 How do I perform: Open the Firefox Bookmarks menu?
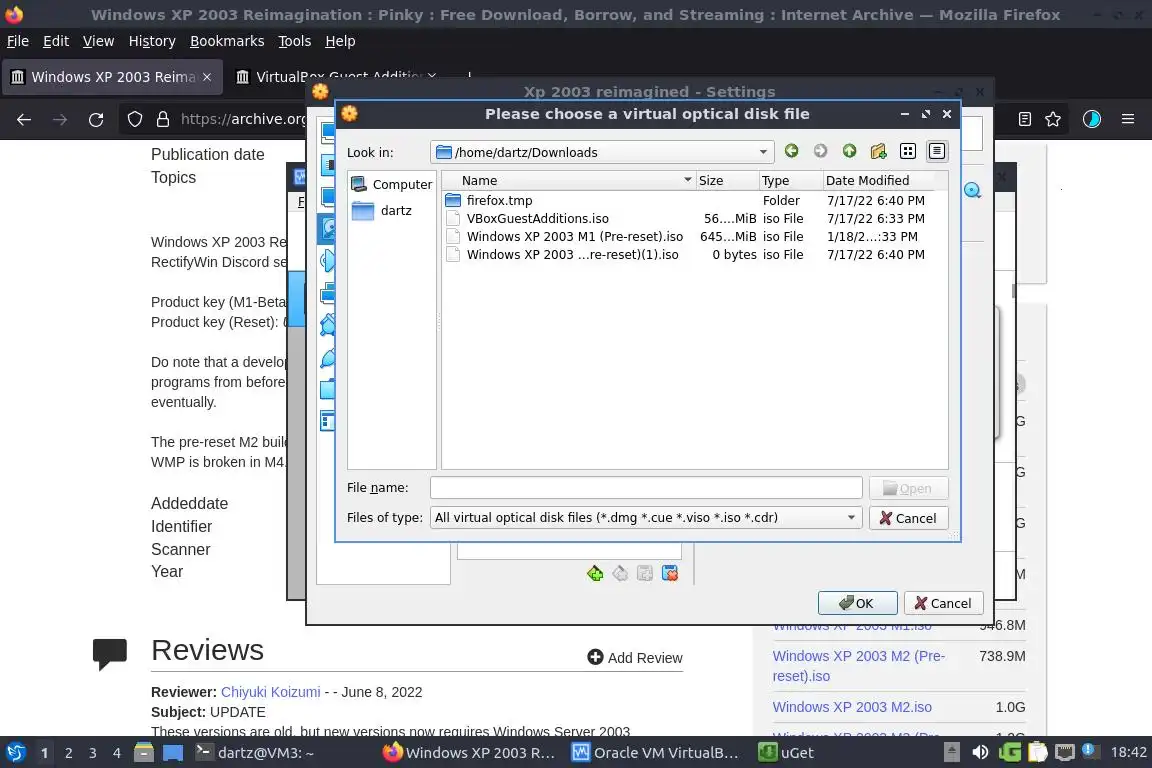tap(227, 41)
